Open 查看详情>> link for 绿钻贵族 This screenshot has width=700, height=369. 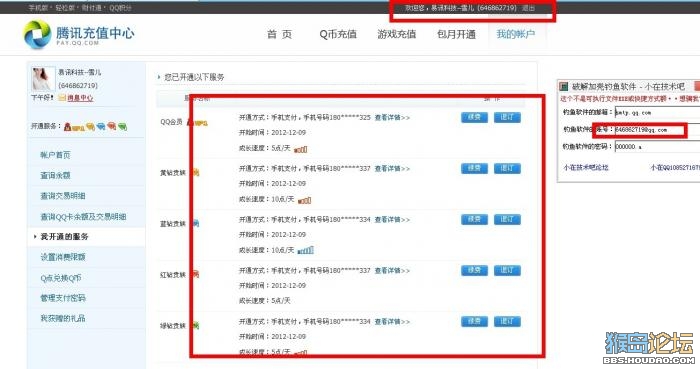pos(392,322)
